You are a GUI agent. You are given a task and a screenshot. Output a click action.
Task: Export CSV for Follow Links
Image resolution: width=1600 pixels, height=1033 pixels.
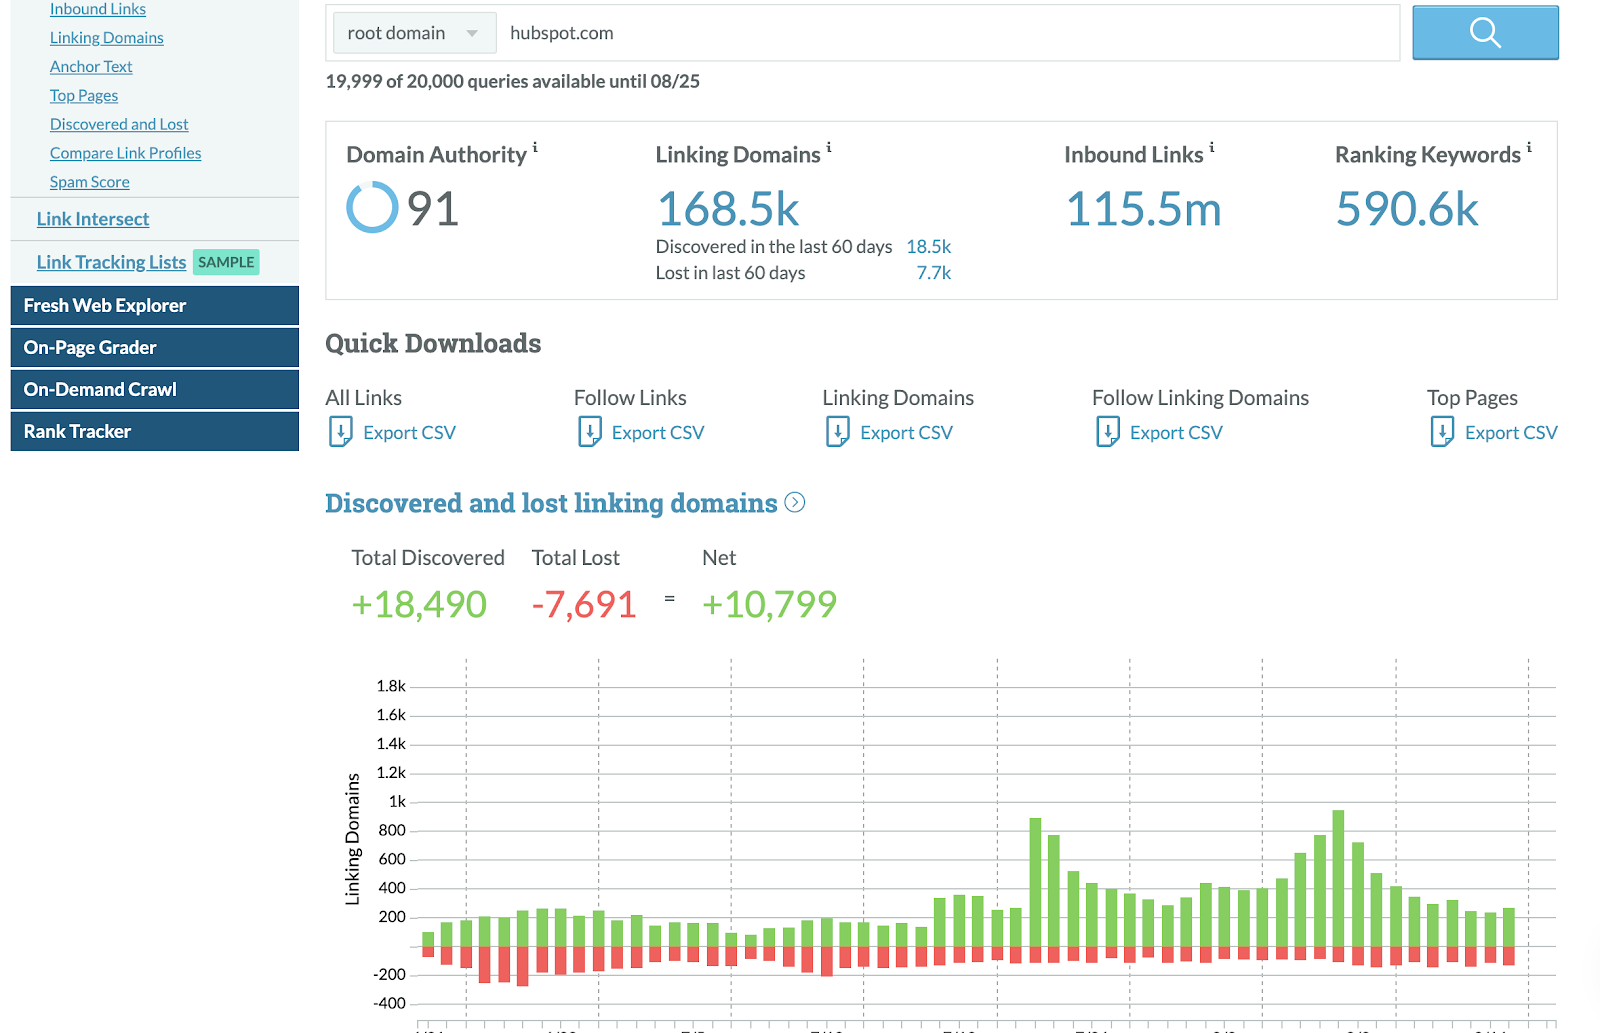[x=658, y=433]
